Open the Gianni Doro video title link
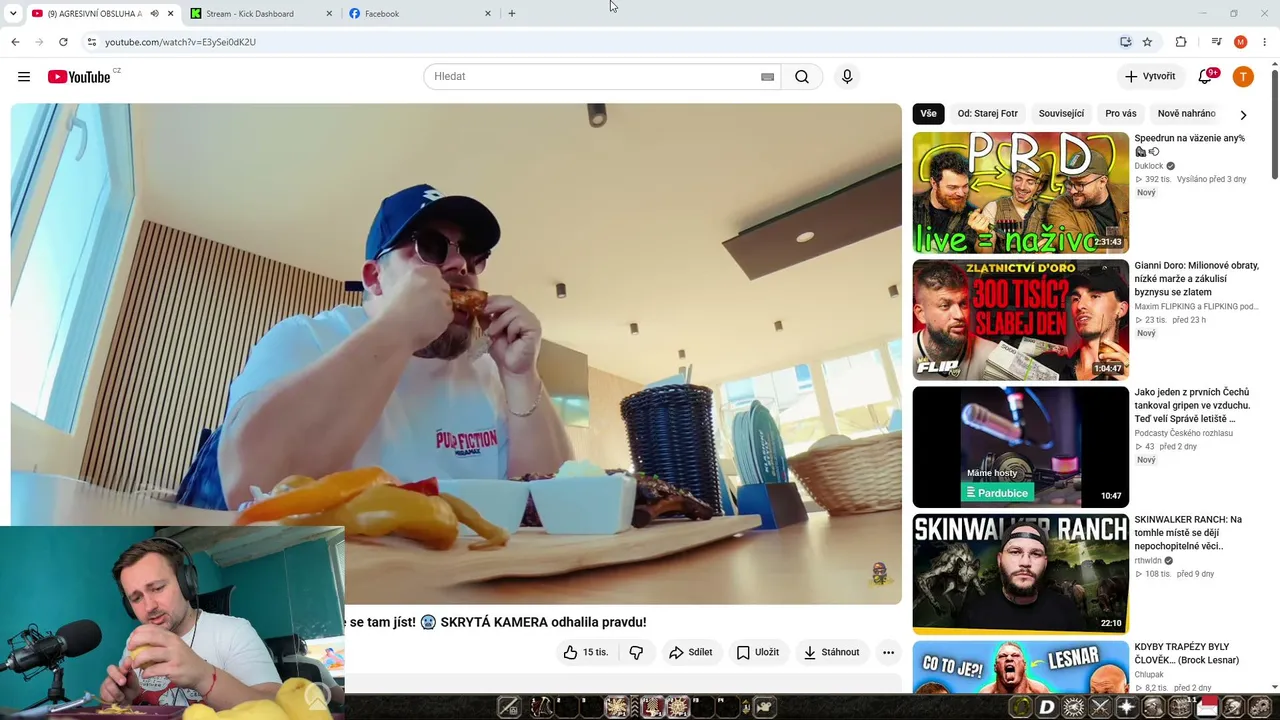1280x720 pixels. (x=1196, y=279)
